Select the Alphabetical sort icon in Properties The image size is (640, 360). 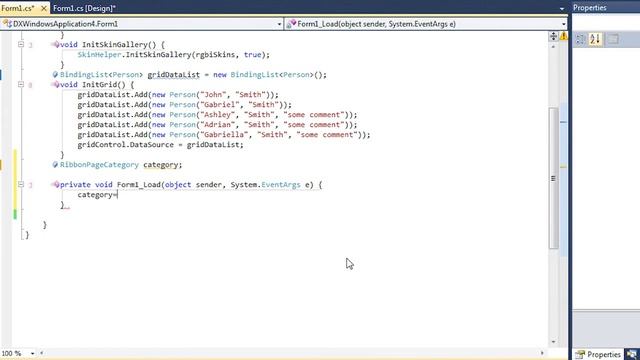coord(595,39)
